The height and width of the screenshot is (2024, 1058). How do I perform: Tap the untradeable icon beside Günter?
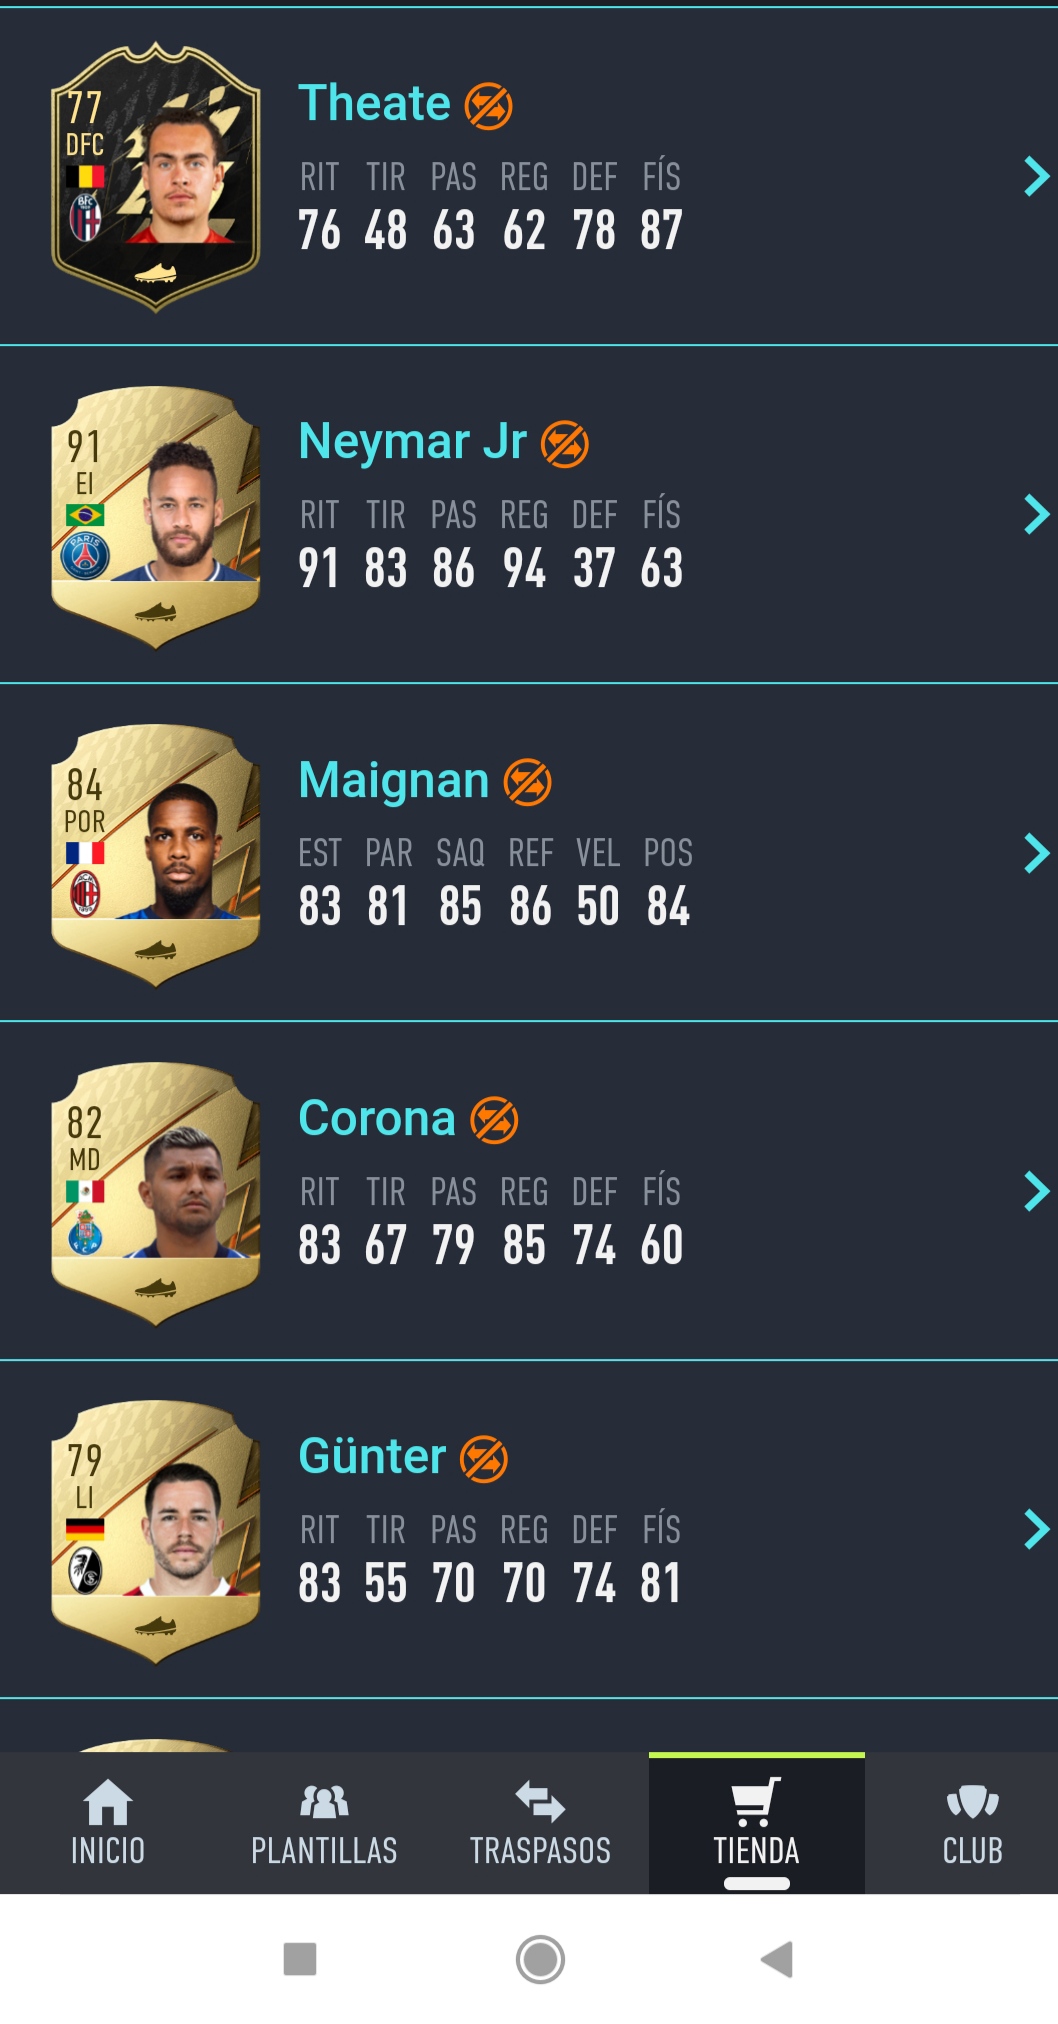(x=484, y=1458)
